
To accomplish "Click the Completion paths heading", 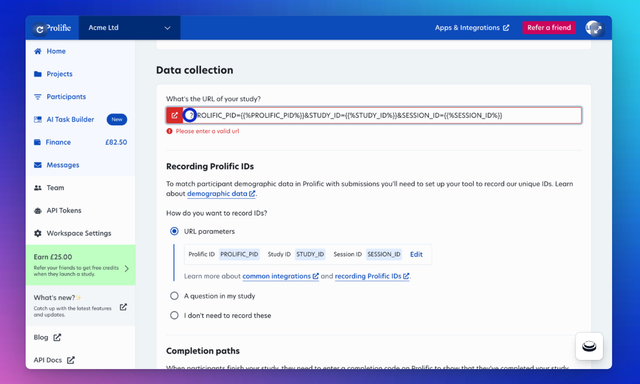I will click(203, 351).
